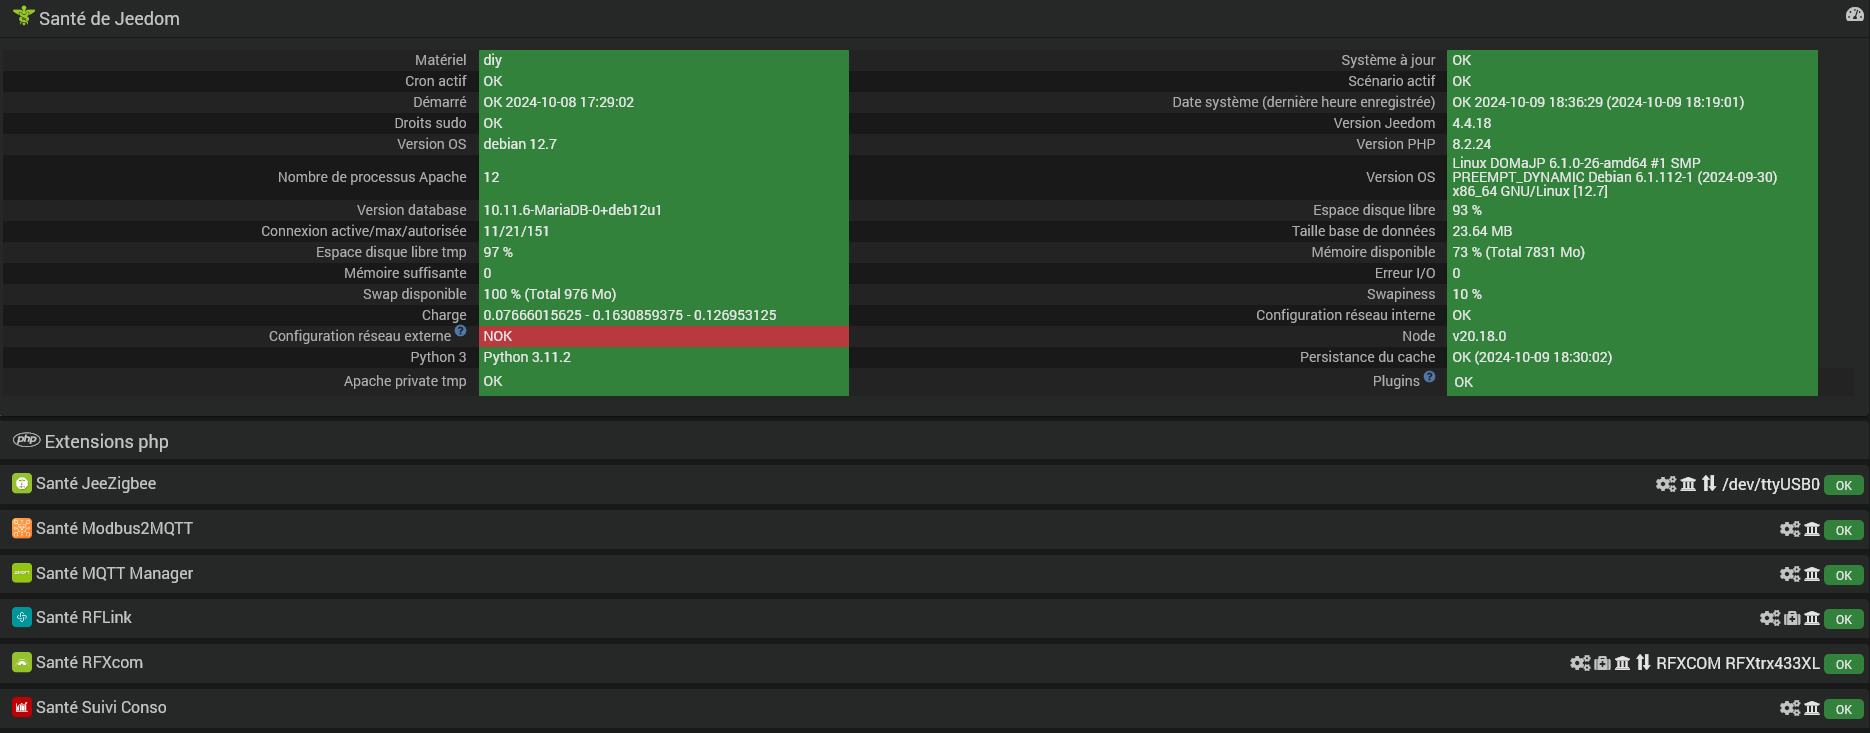The width and height of the screenshot is (1870, 733).
Task: Click help icon next to Plugins
Action: (1430, 377)
